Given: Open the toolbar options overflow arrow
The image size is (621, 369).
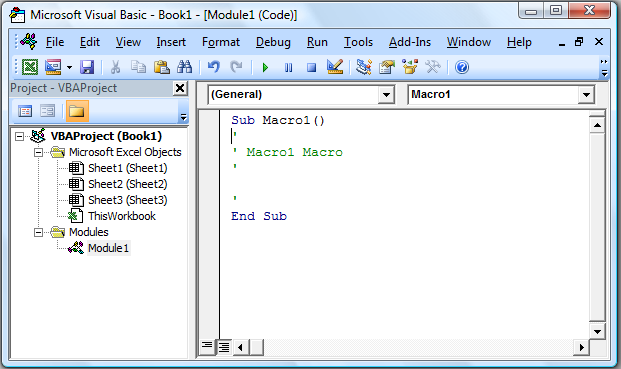Looking at the screenshot, I should (604, 67).
